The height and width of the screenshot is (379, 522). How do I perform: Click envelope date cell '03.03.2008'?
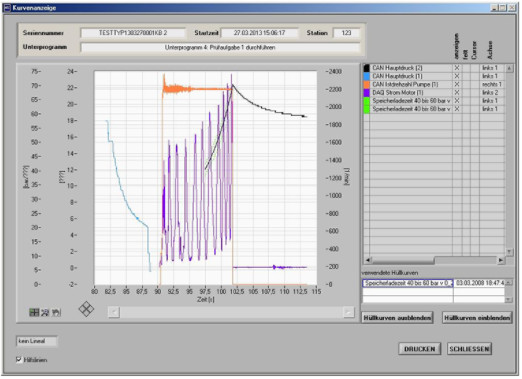pos(479,283)
